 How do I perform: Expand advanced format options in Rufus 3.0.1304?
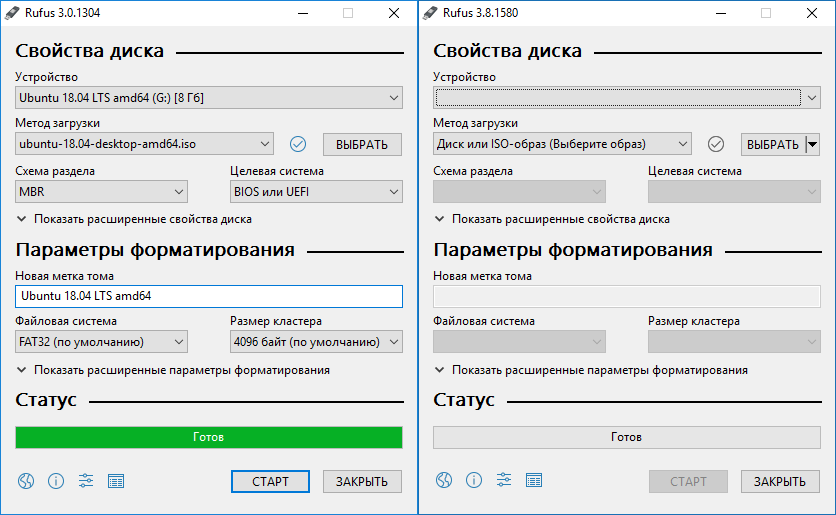(173, 370)
